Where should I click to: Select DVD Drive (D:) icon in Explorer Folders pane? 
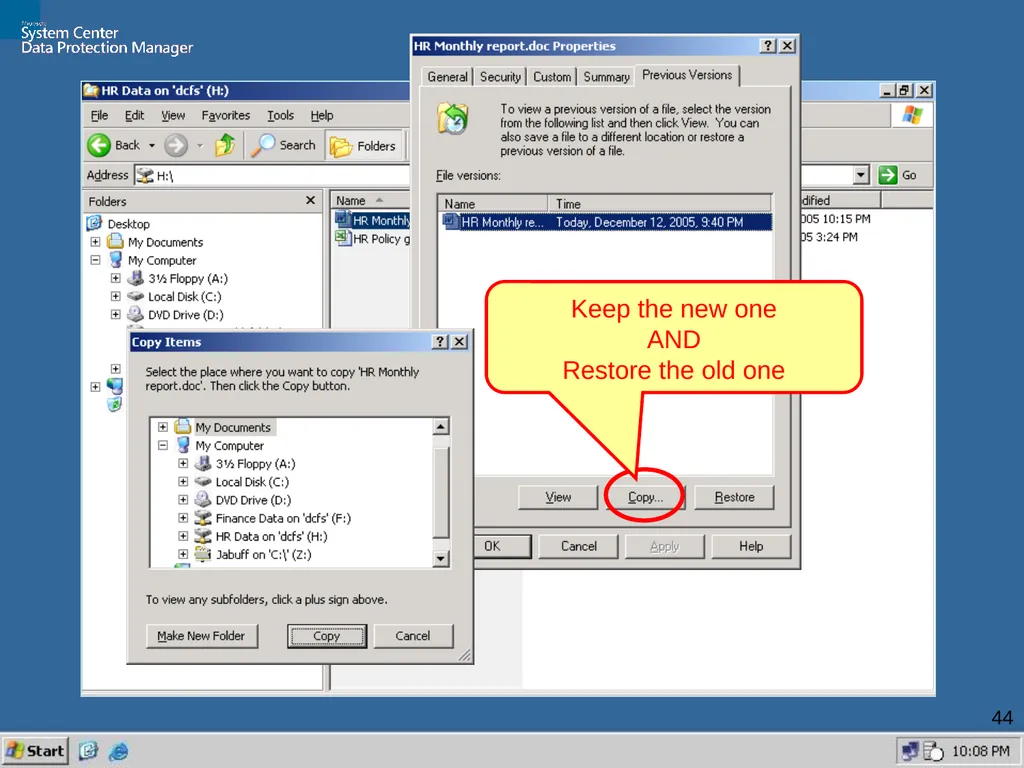tap(135, 314)
